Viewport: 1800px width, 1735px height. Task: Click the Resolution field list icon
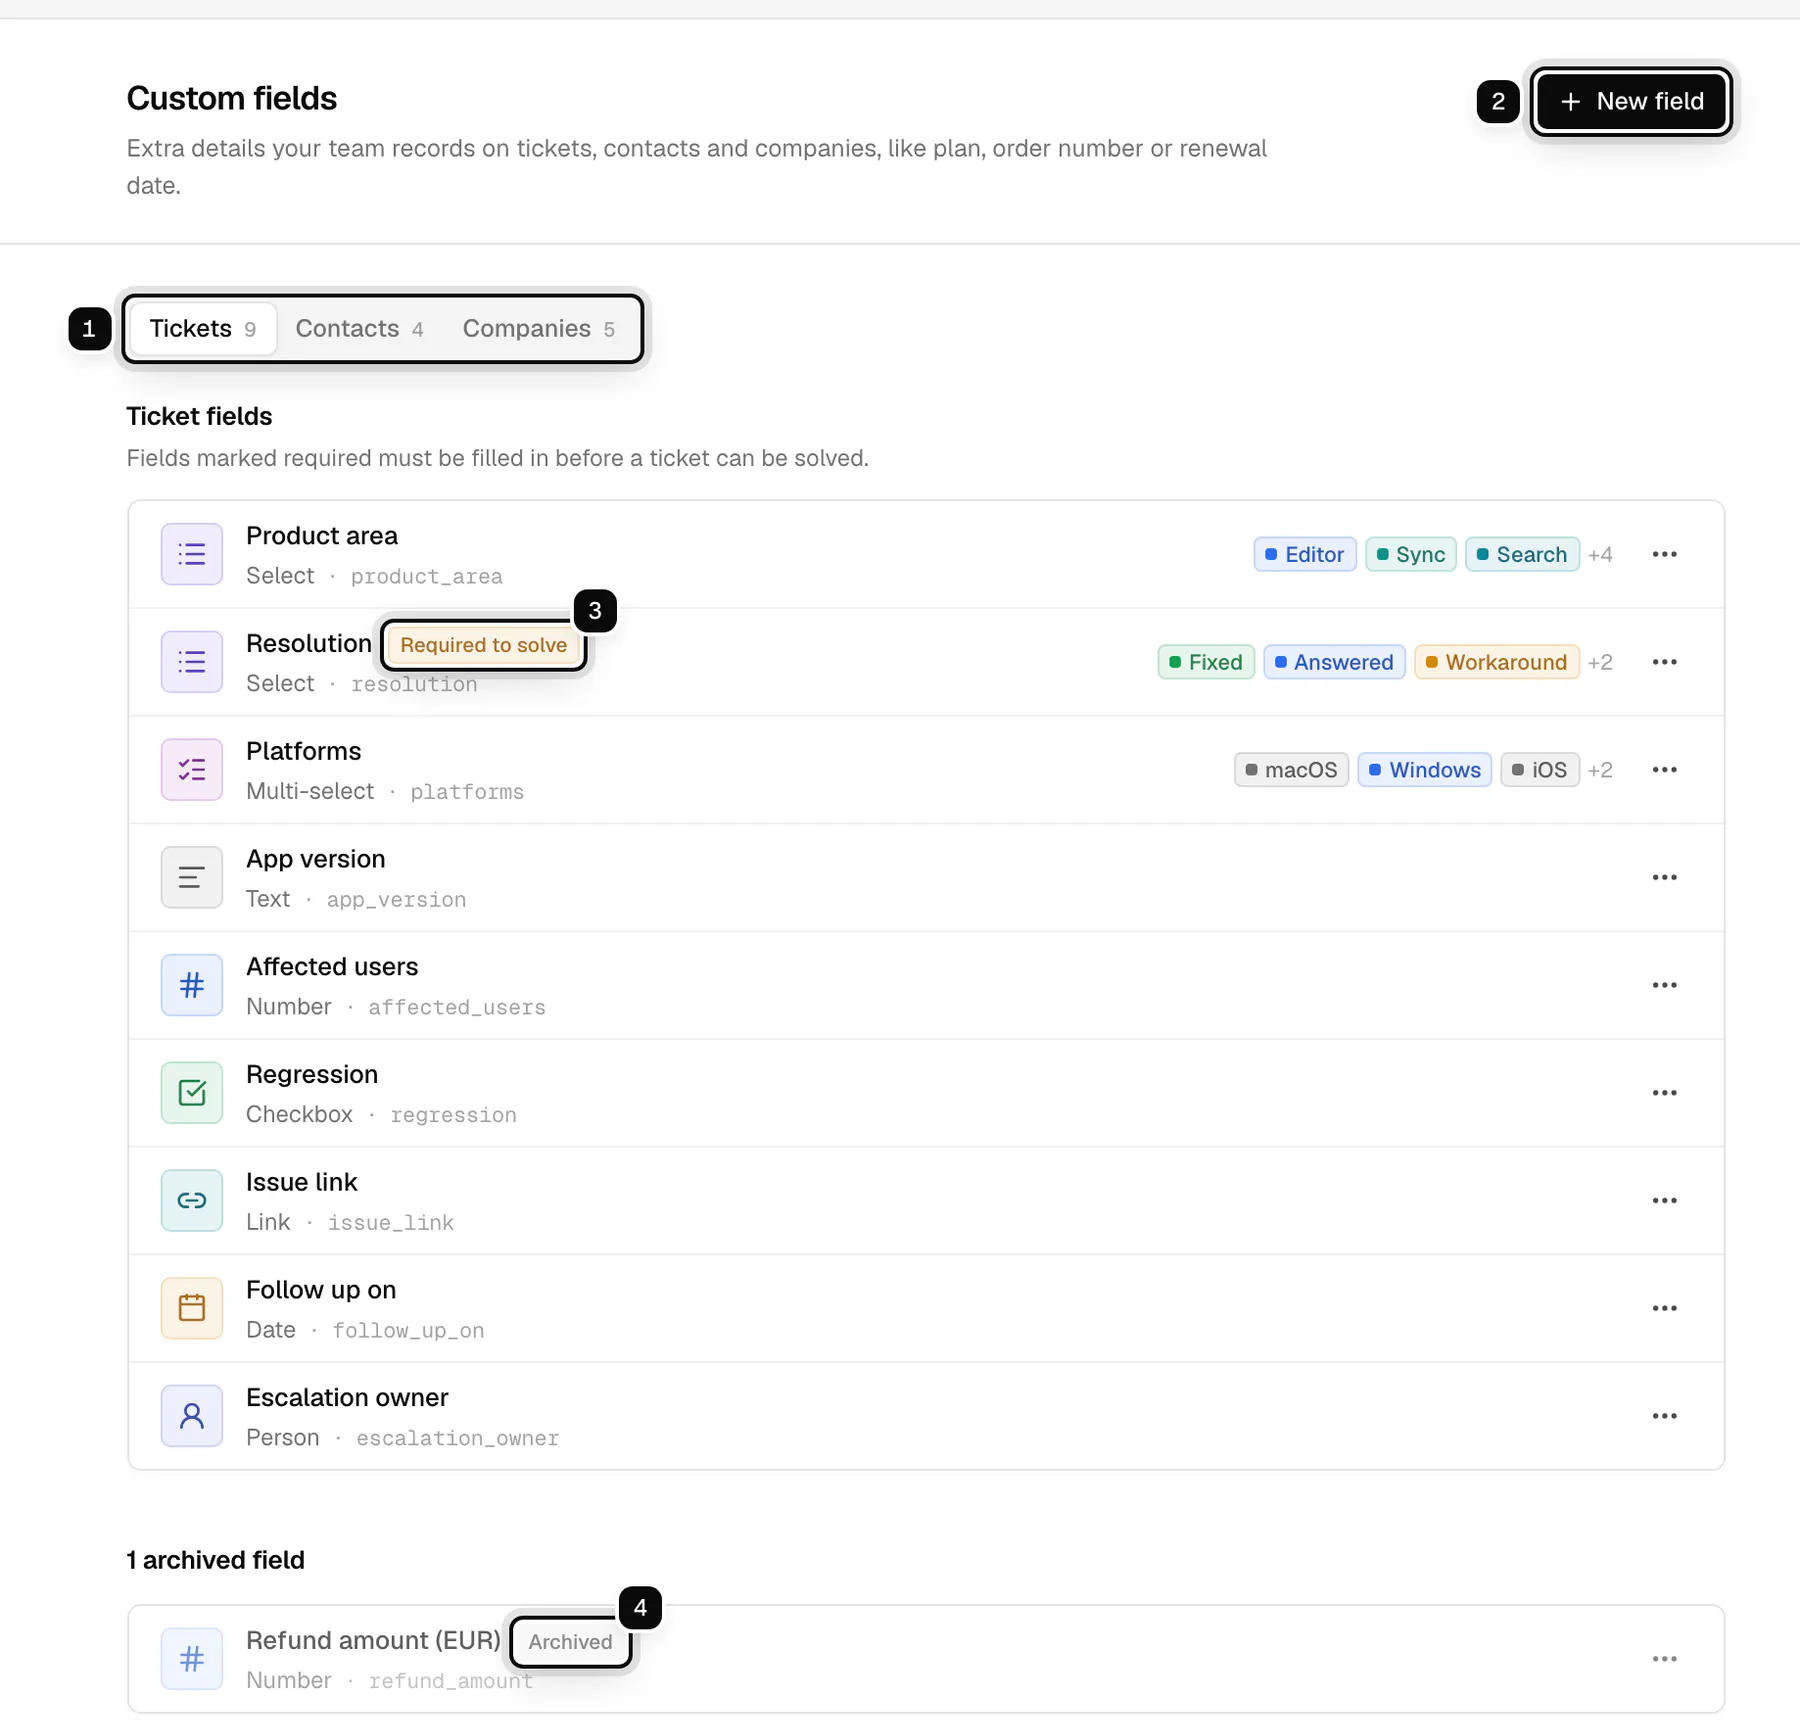(191, 662)
